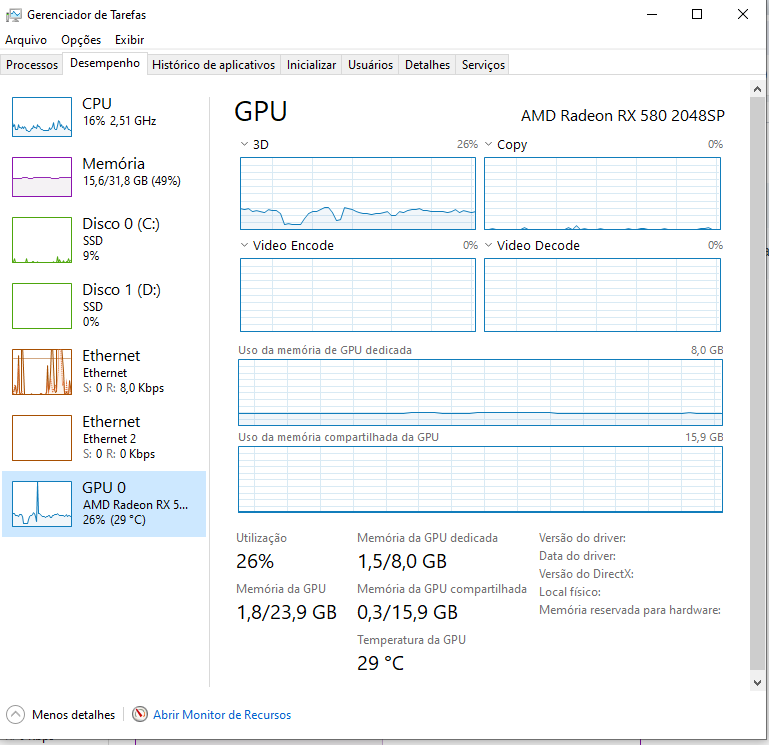769x745 pixels.
Task: Click the scrollbar down arrow
Action: pyautogui.click(x=757, y=683)
